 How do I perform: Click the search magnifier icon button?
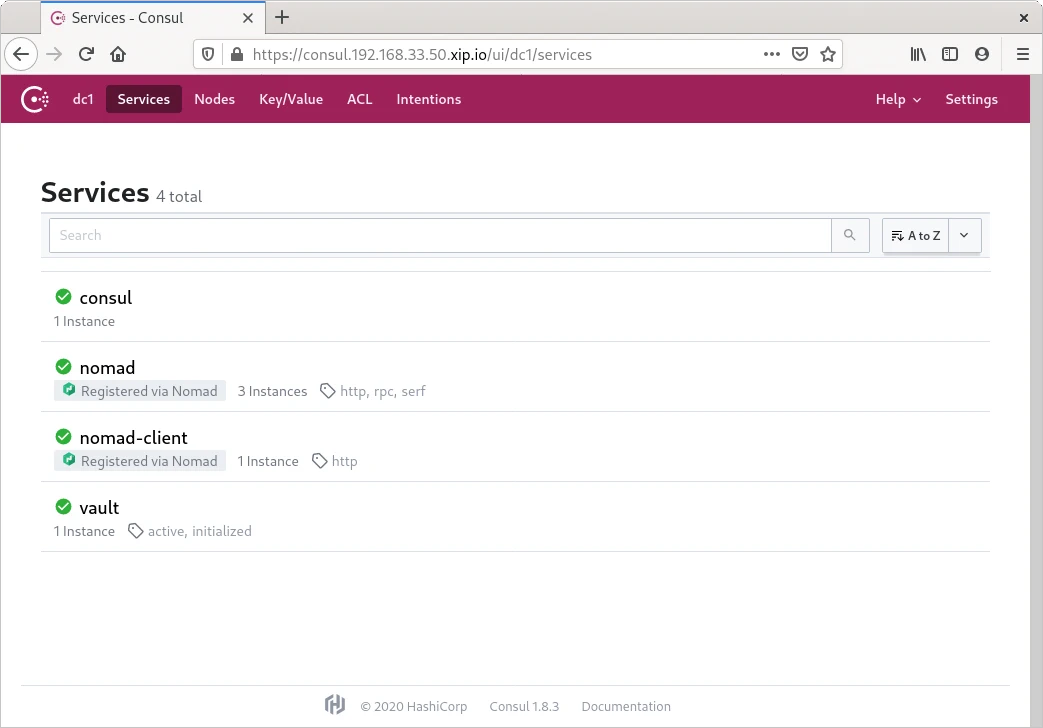coord(849,235)
